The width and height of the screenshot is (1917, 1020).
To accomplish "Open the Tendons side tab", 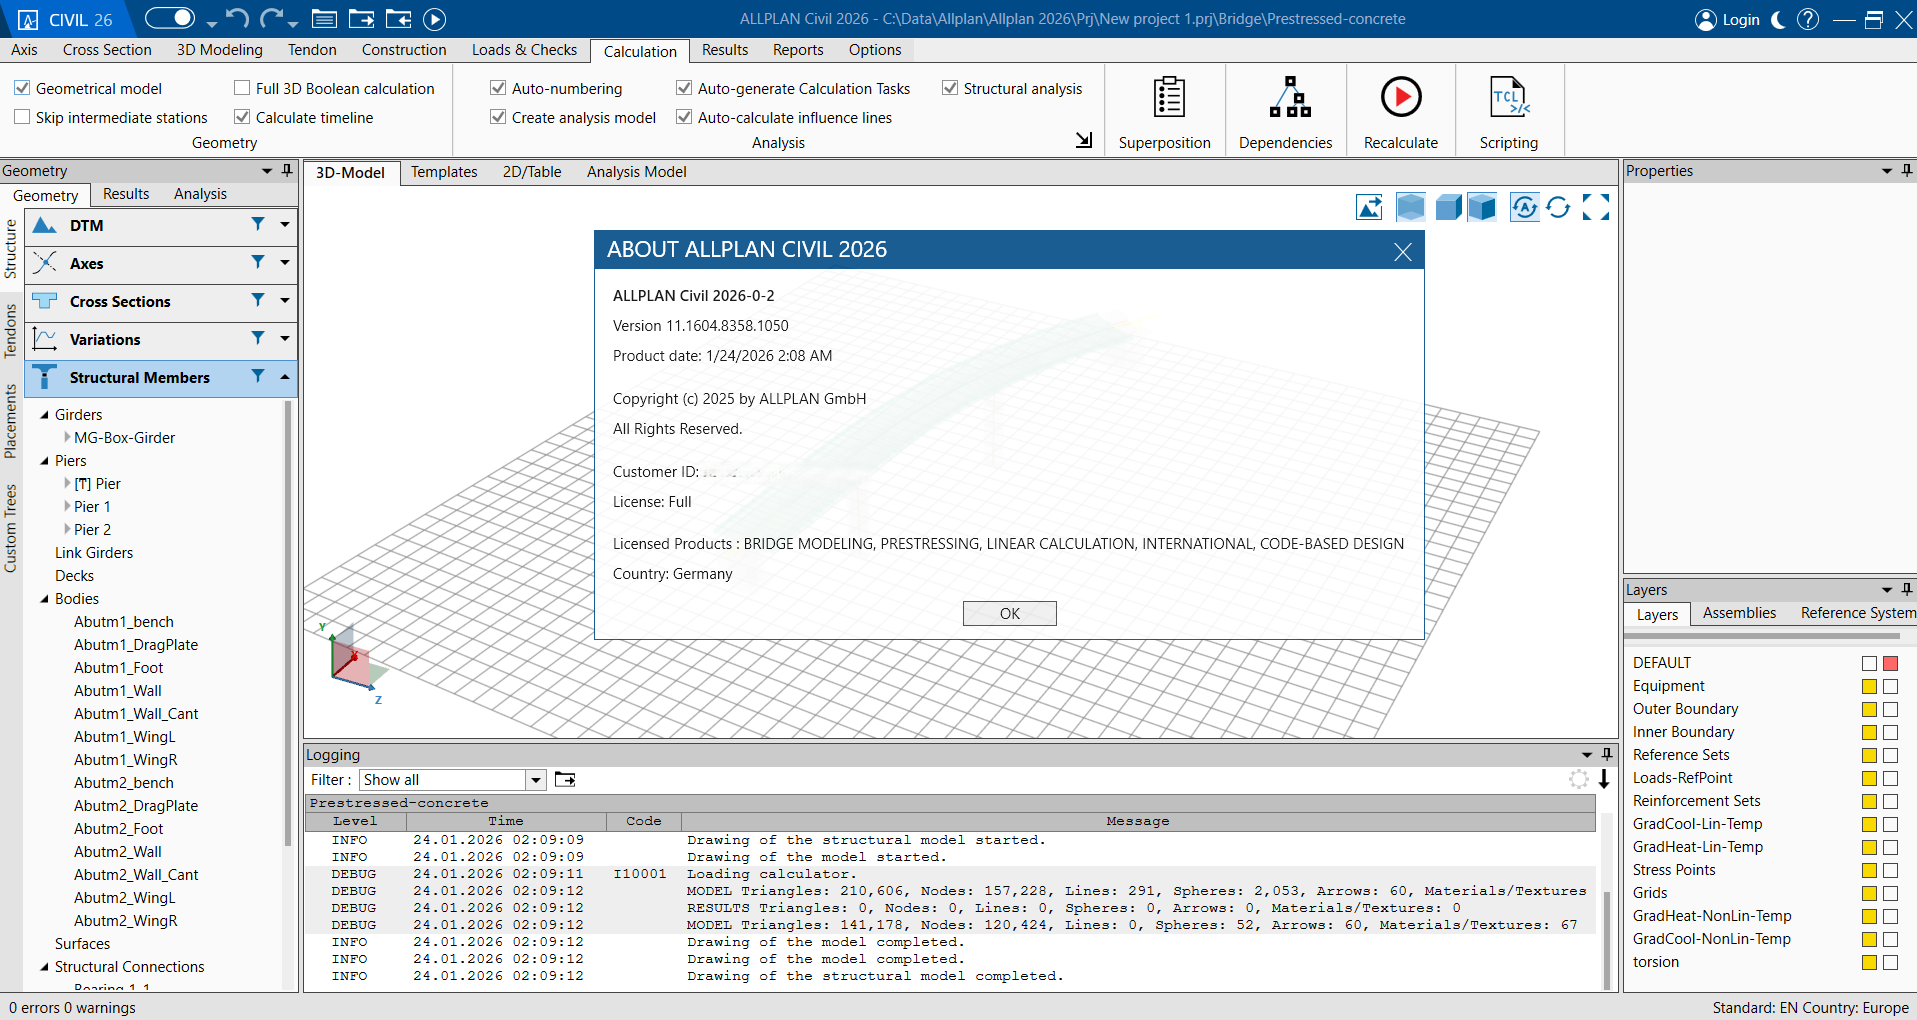I will [x=11, y=330].
